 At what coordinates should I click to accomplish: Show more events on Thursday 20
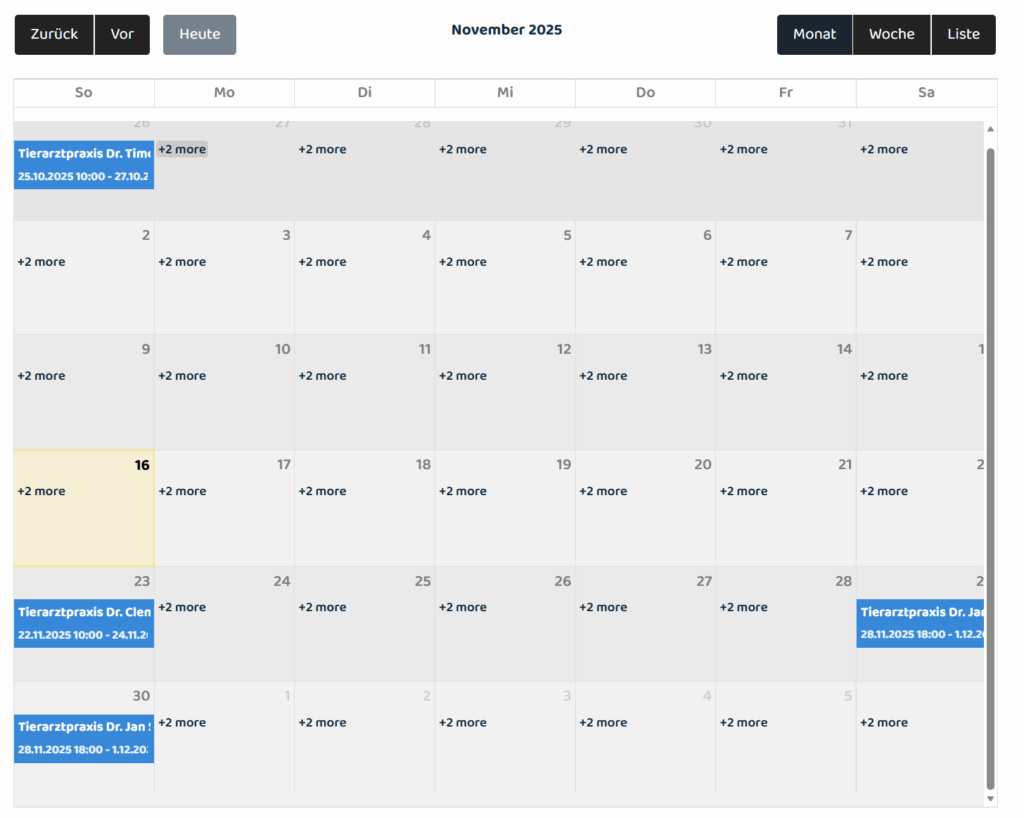(603, 491)
